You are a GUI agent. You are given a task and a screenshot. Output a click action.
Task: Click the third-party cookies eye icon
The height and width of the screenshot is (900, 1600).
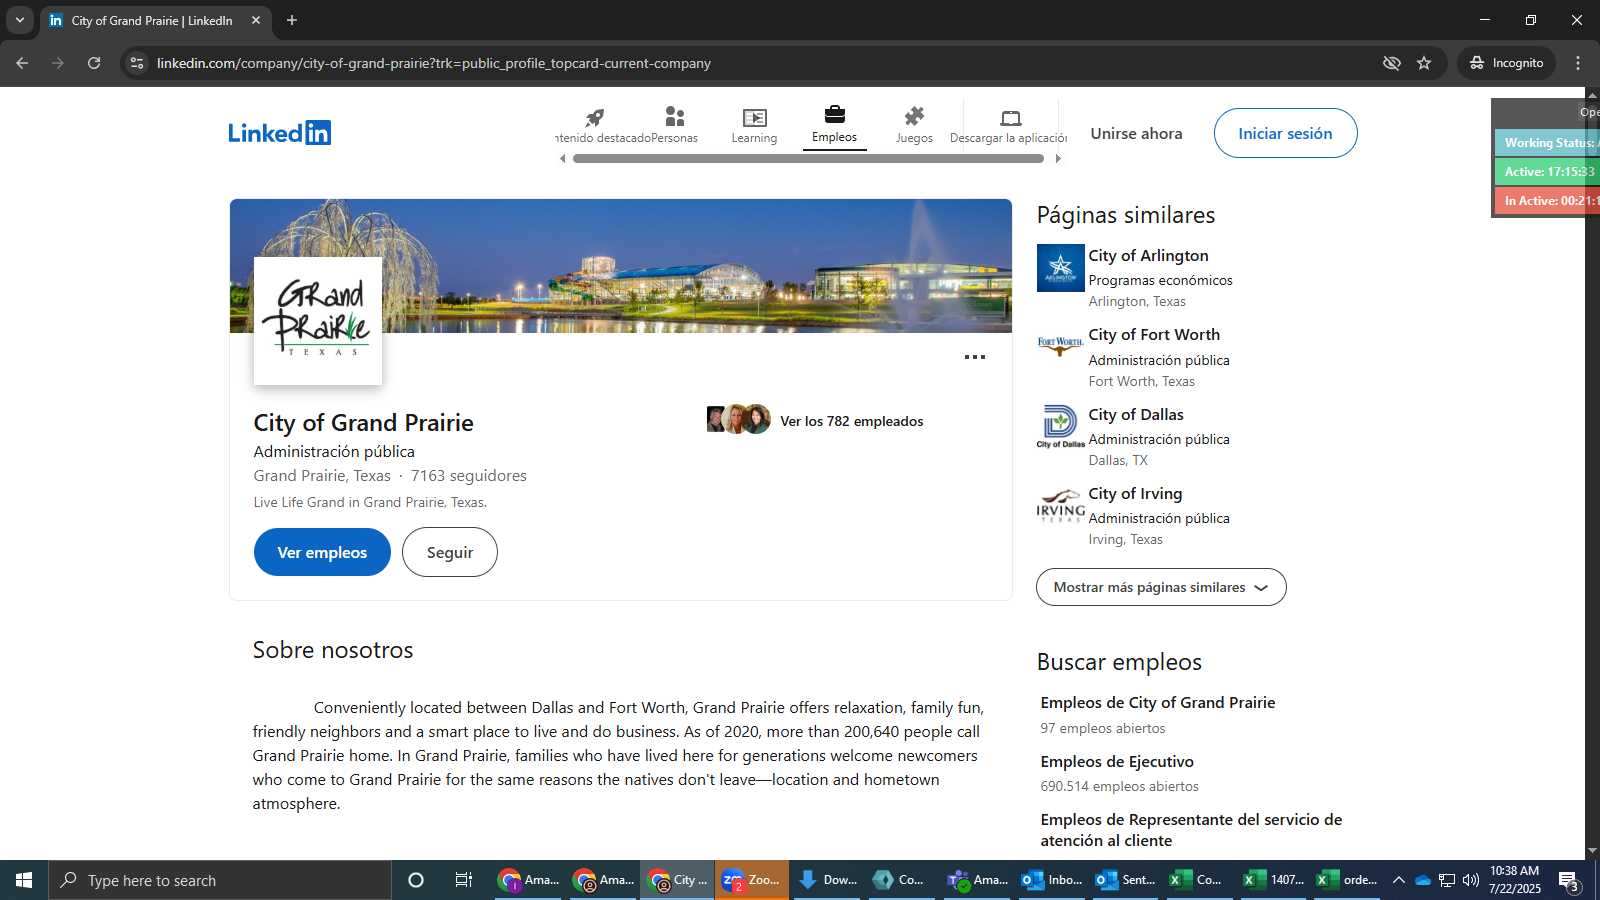point(1391,63)
